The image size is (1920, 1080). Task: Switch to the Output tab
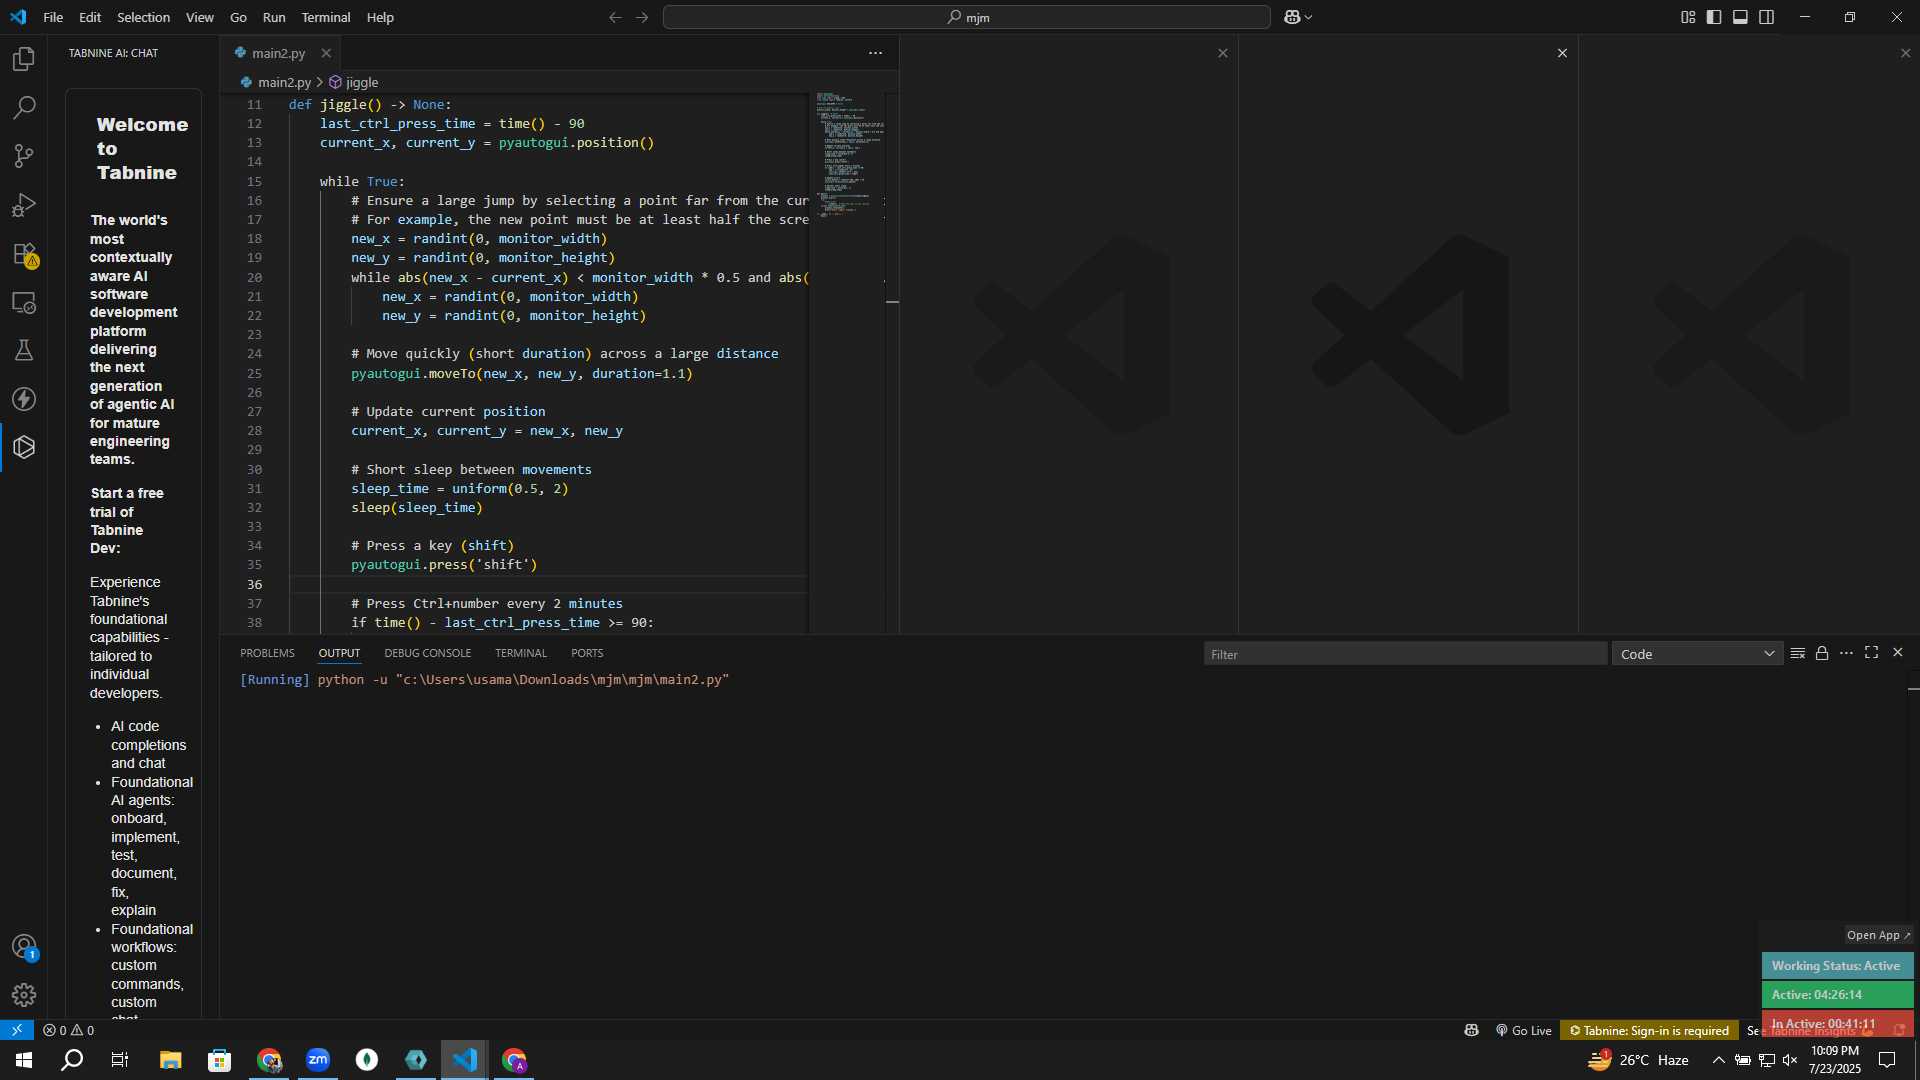point(339,653)
